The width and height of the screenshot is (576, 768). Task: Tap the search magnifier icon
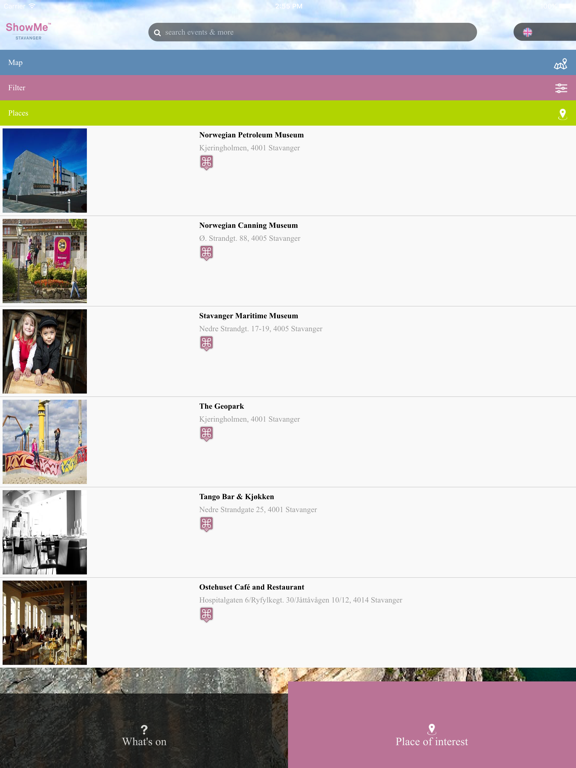tap(157, 33)
